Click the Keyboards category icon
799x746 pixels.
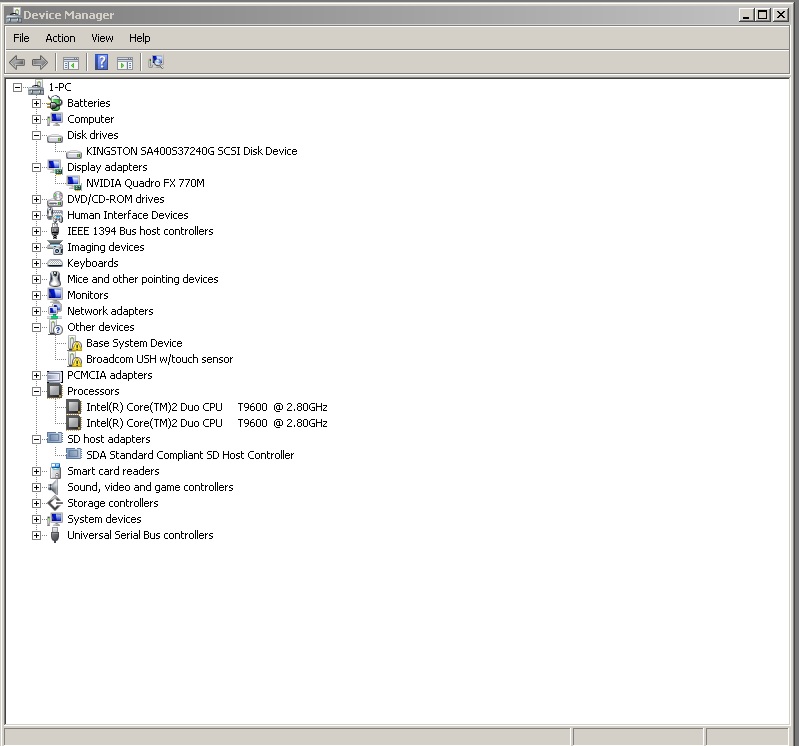coord(55,263)
